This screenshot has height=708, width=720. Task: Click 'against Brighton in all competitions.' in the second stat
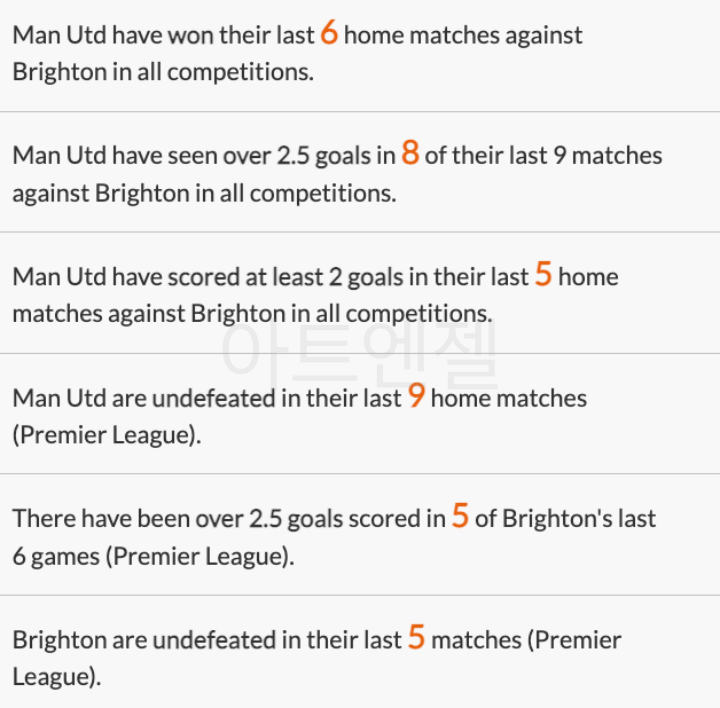[x=204, y=193]
